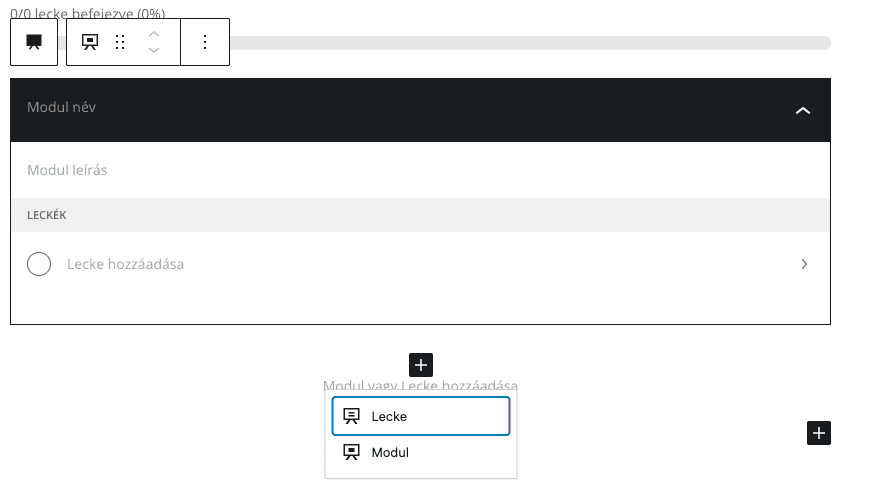Image resolution: width=870 pixels, height=480 pixels.
Task: Move the module block down
Action: point(154,50)
